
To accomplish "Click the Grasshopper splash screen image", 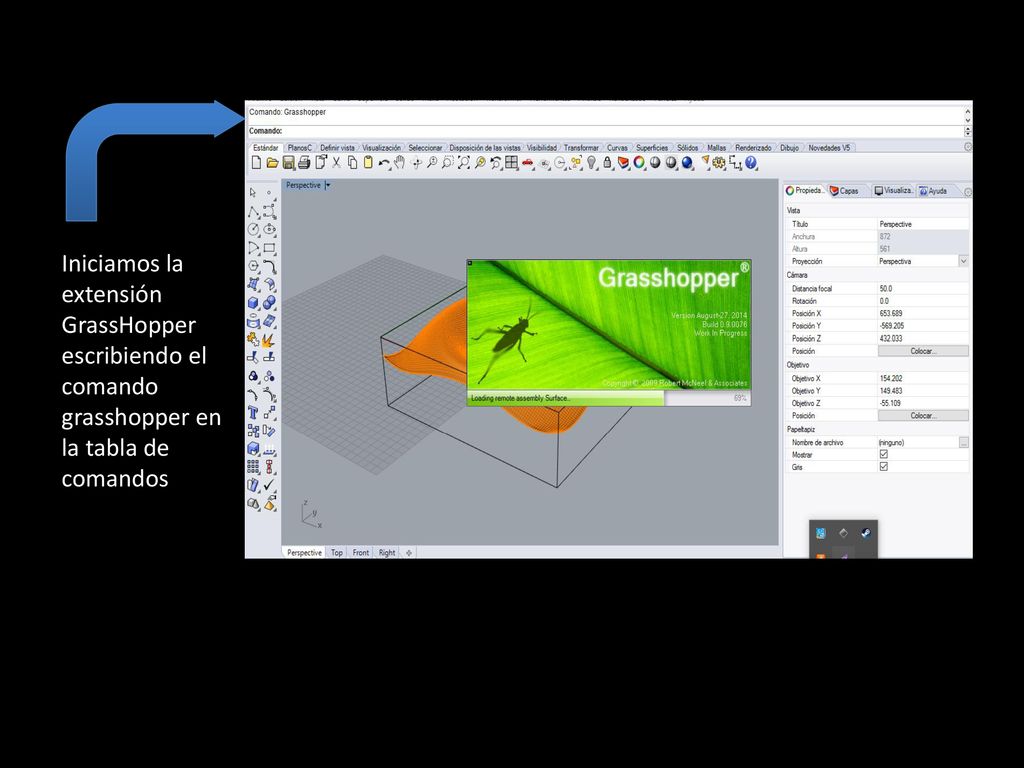I will coord(609,325).
